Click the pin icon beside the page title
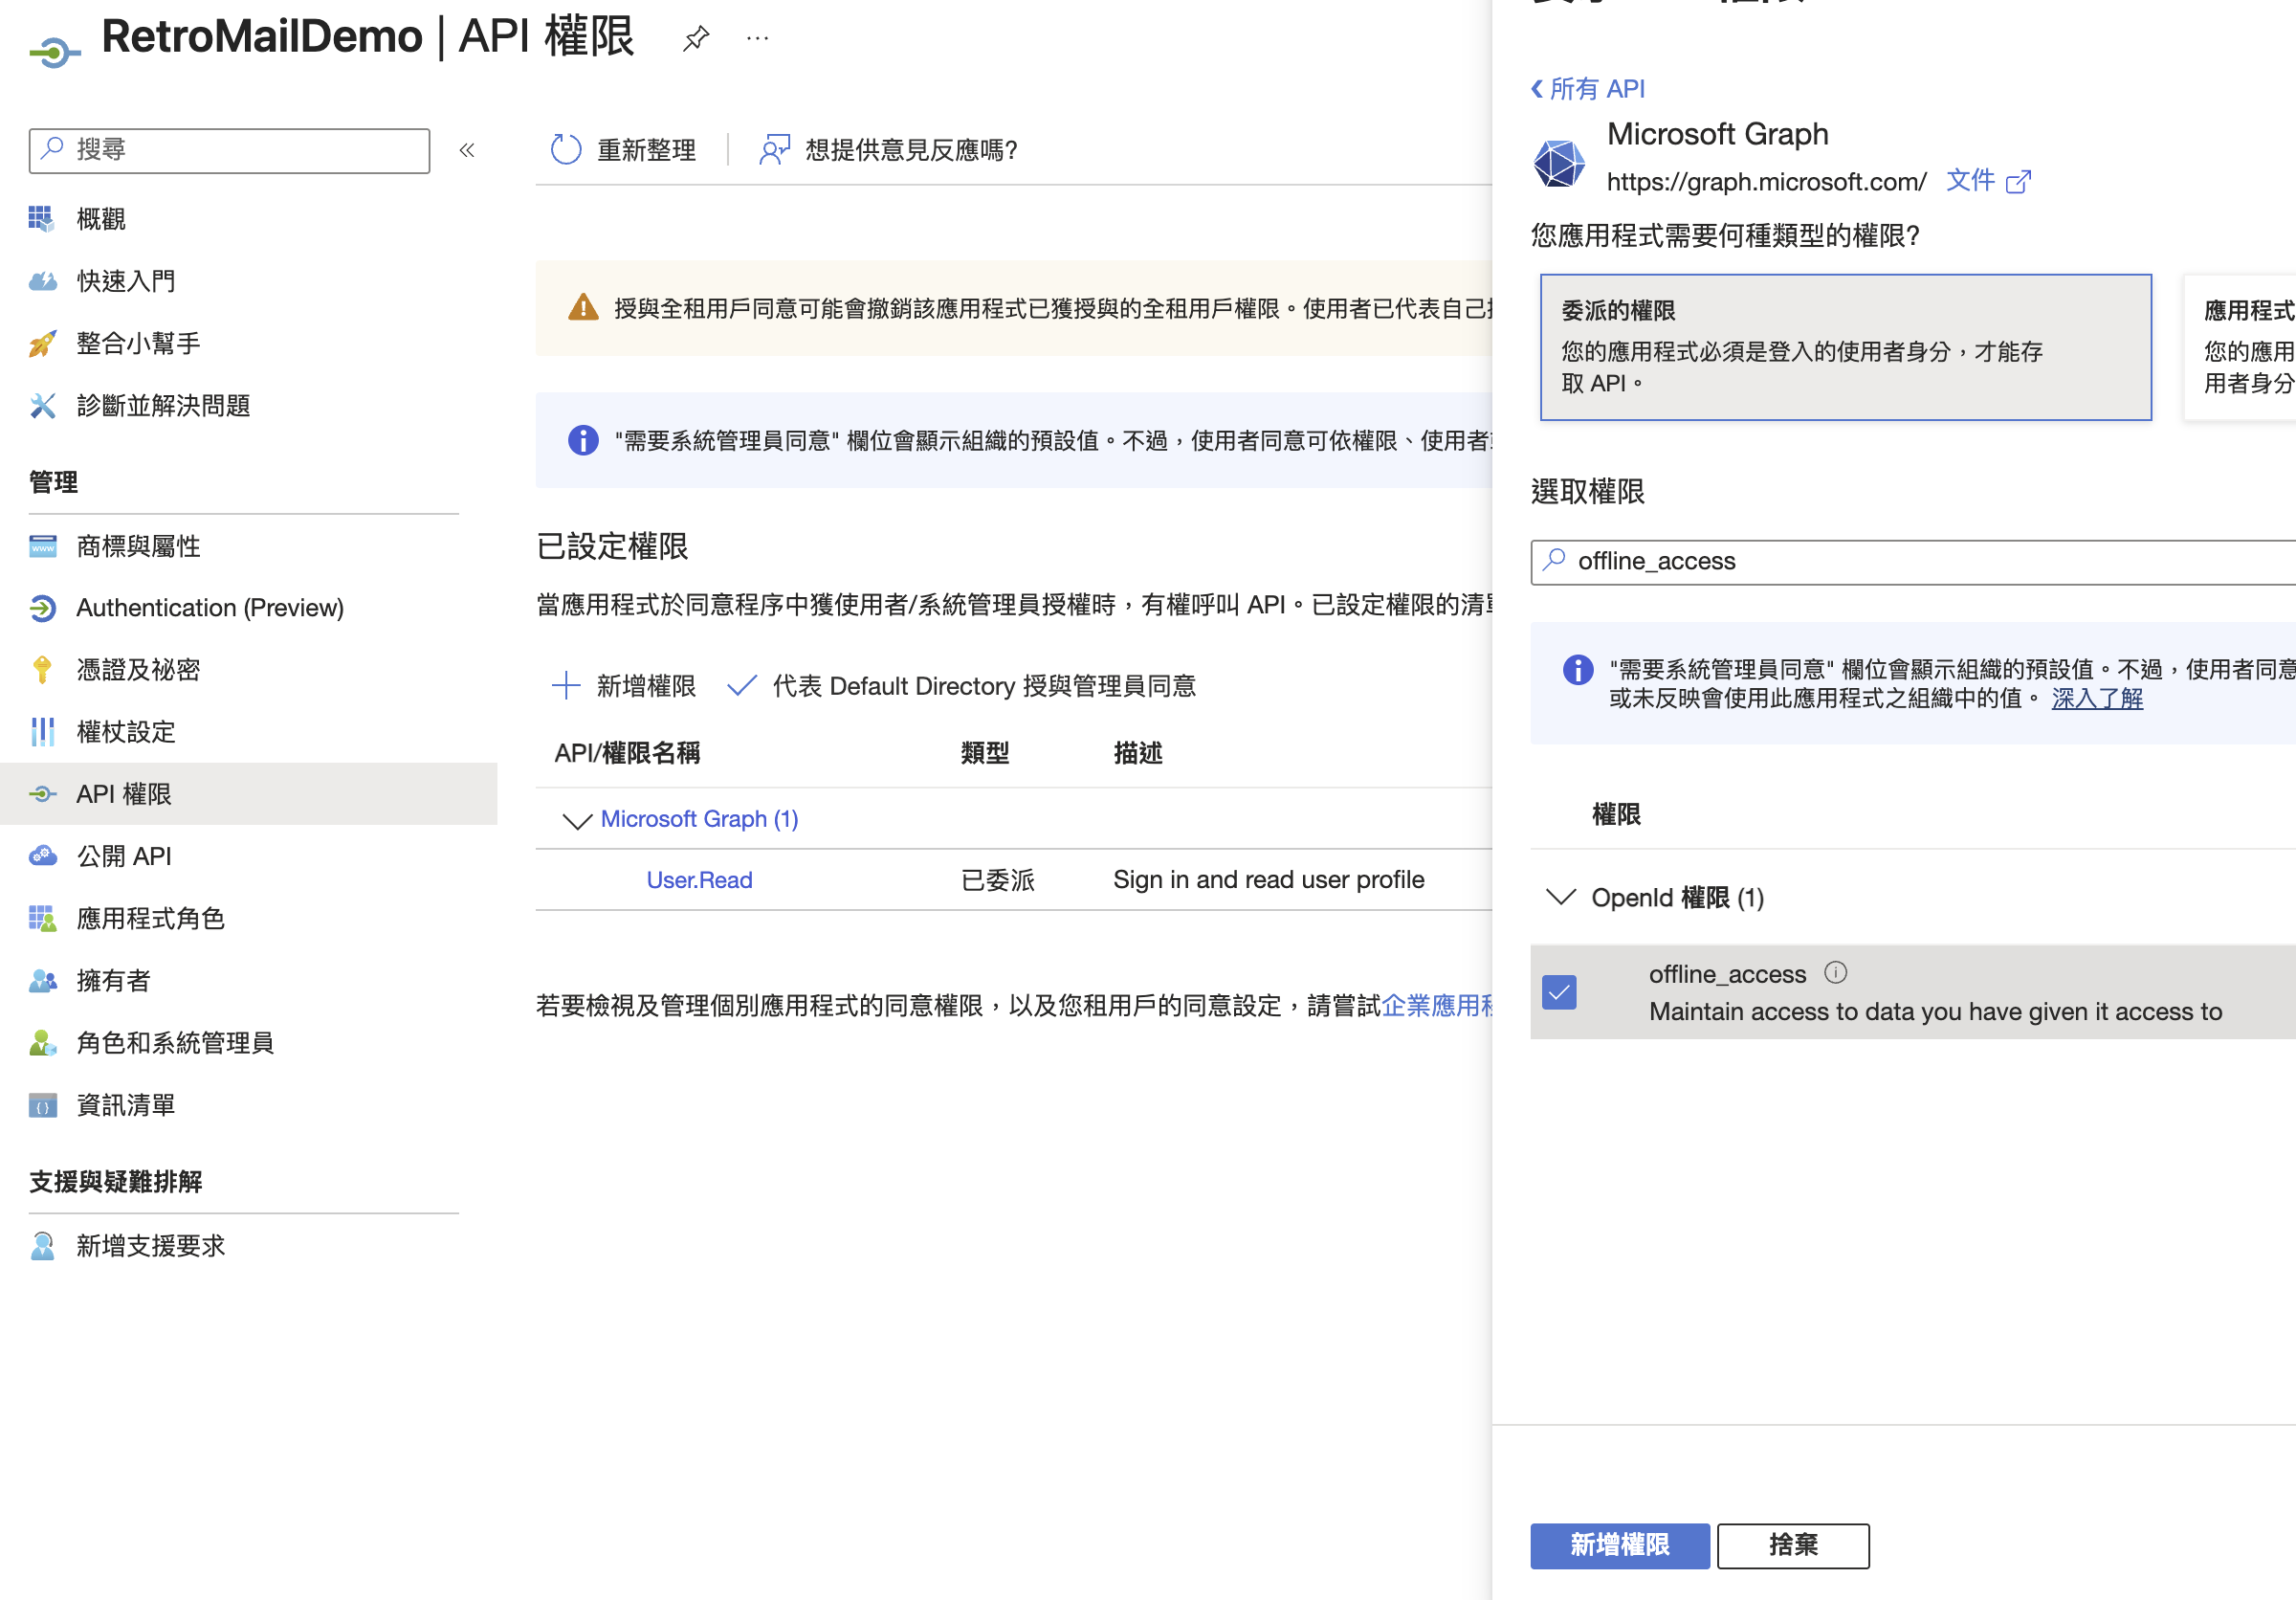 point(696,39)
